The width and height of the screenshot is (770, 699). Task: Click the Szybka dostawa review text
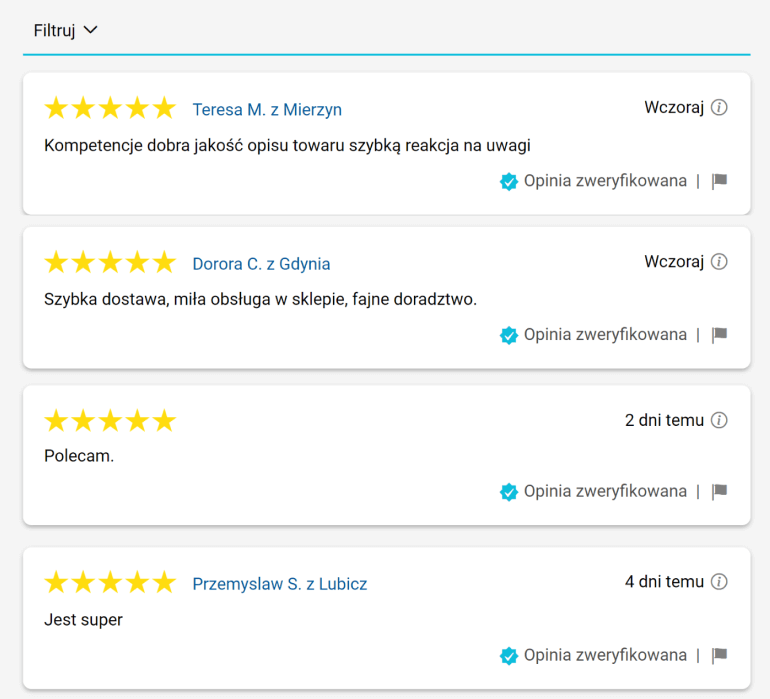point(260,299)
